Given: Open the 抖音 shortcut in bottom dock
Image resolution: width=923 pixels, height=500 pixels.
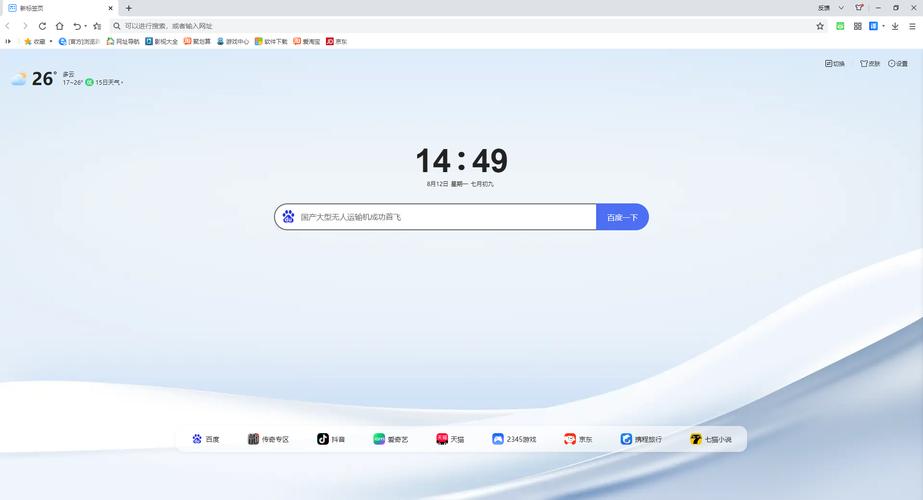Looking at the screenshot, I should point(331,439).
